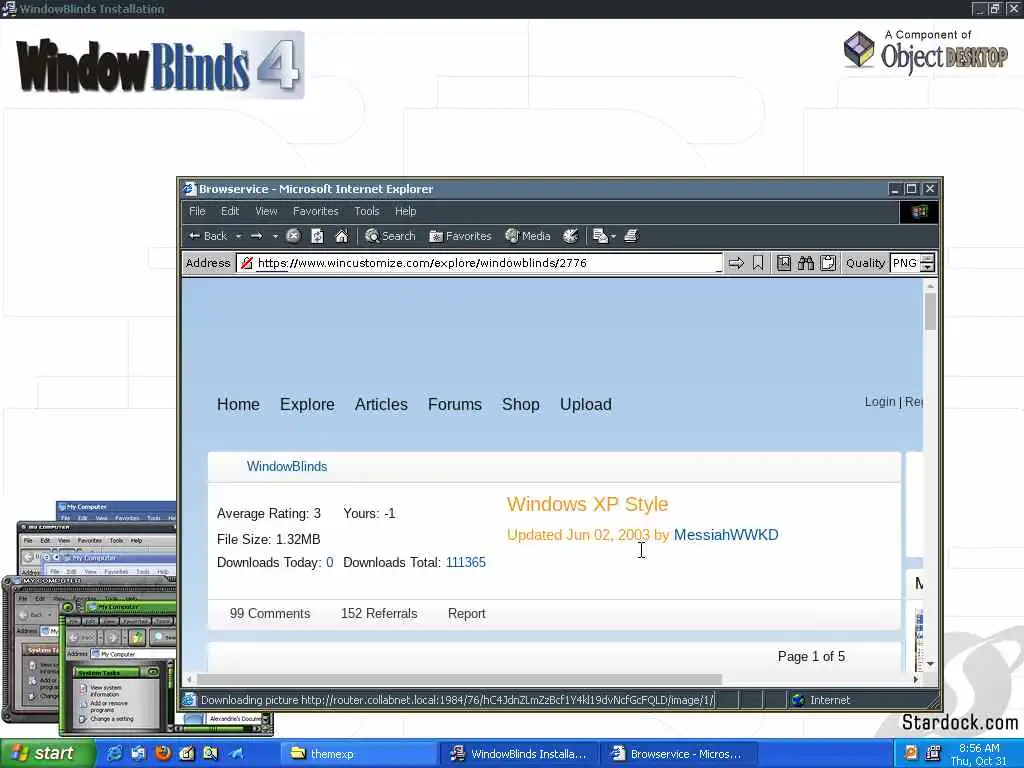Viewport: 1024px width, 768px height.
Task: Click the horizontal scrollbar thumb
Action: (459, 679)
